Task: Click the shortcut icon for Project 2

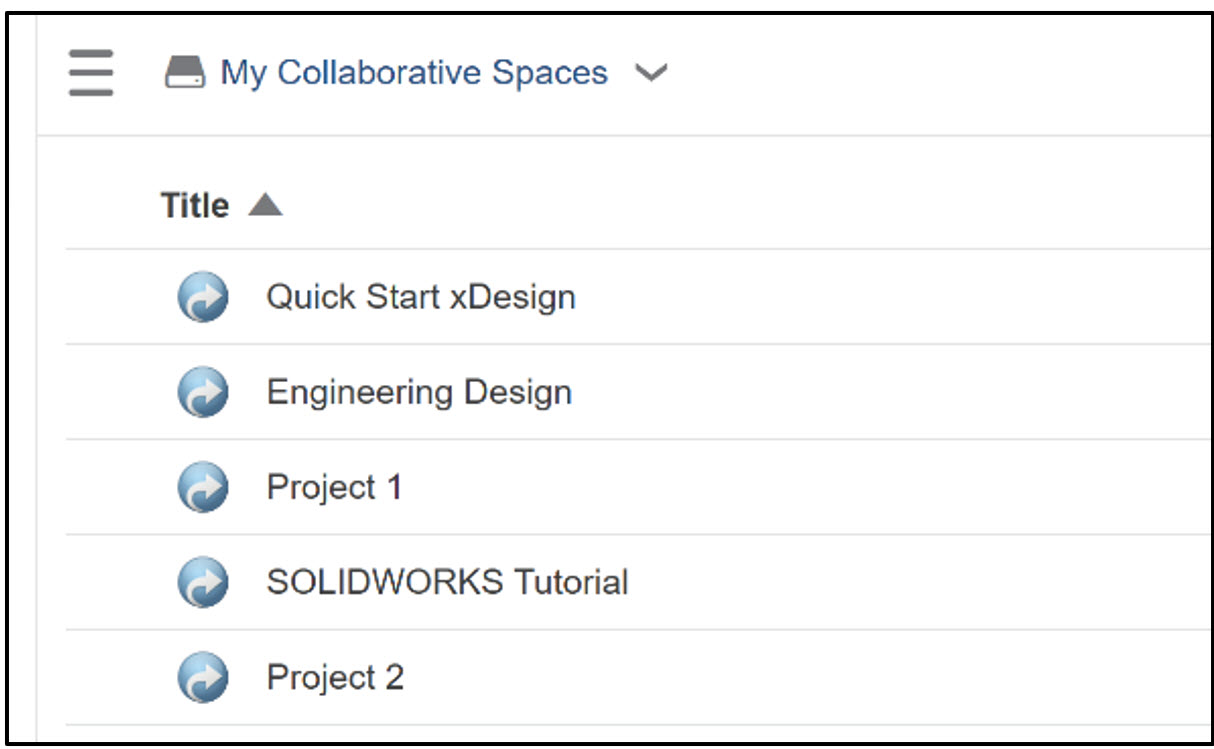Action: tap(203, 676)
